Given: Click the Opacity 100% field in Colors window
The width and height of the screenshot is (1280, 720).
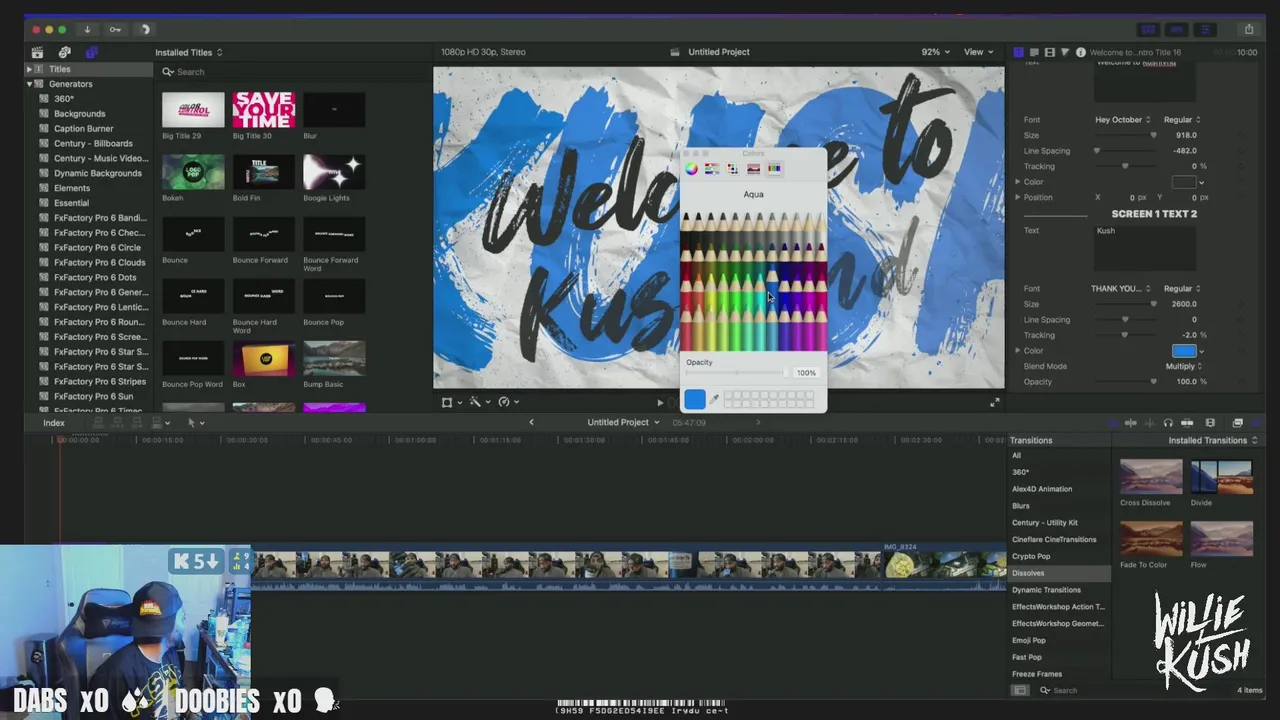Looking at the screenshot, I should click(806, 373).
